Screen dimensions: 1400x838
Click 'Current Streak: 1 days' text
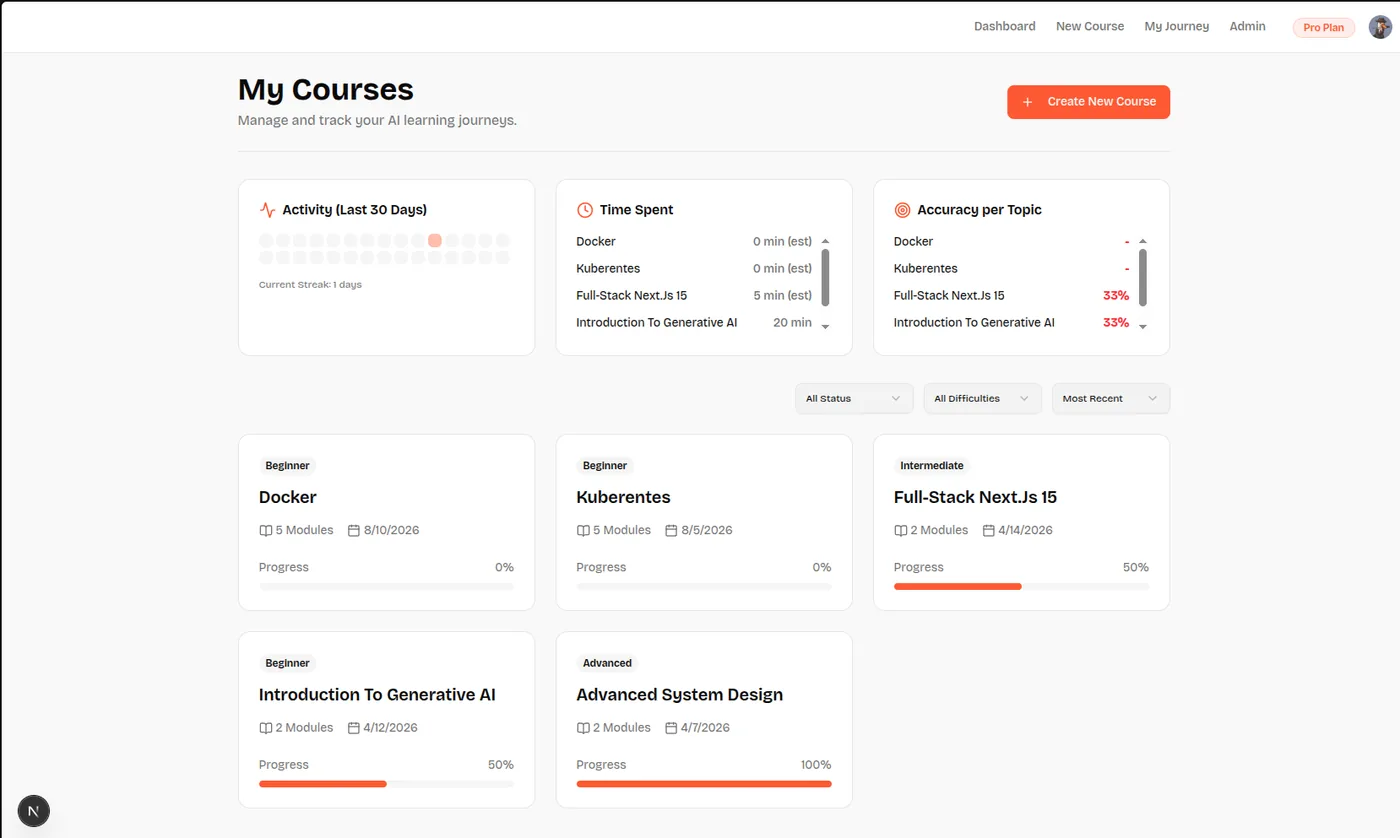(x=310, y=285)
